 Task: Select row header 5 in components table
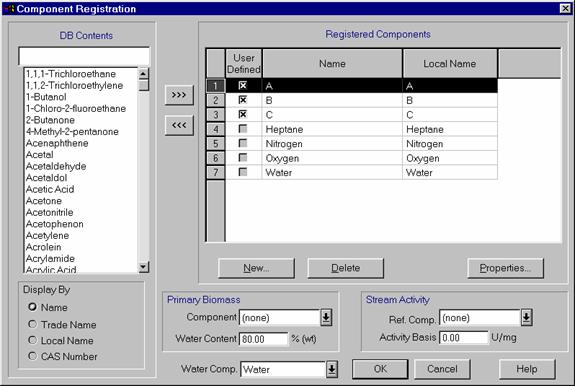pos(216,143)
